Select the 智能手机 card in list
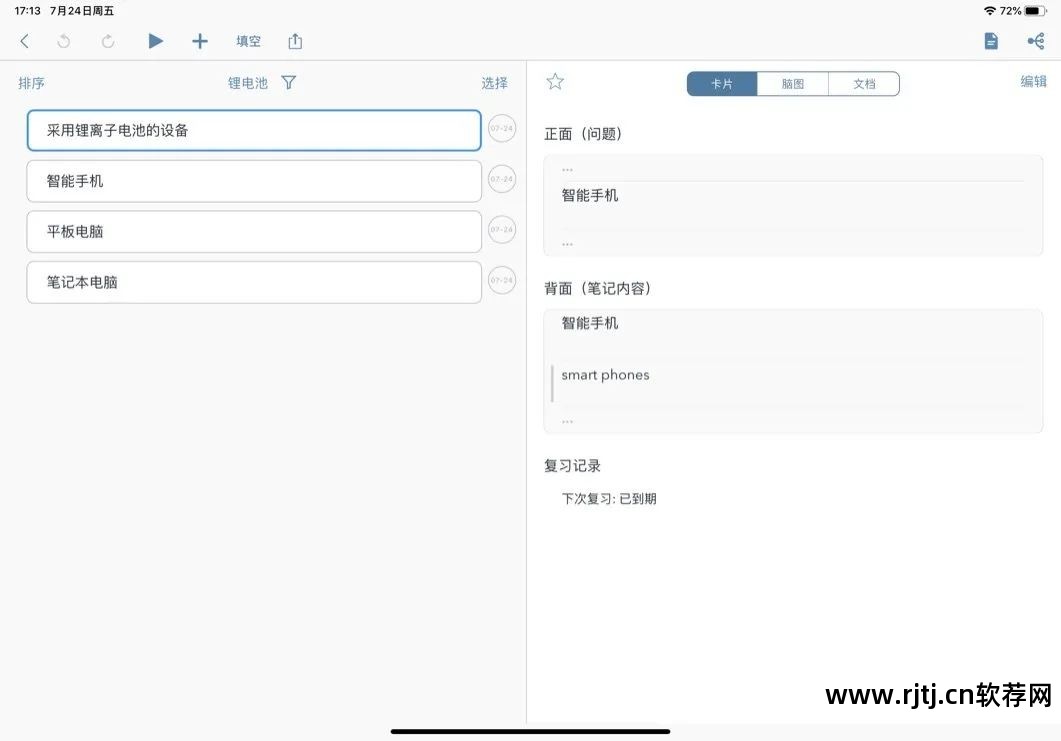Viewport: 1061px width, 741px height. tap(254, 181)
